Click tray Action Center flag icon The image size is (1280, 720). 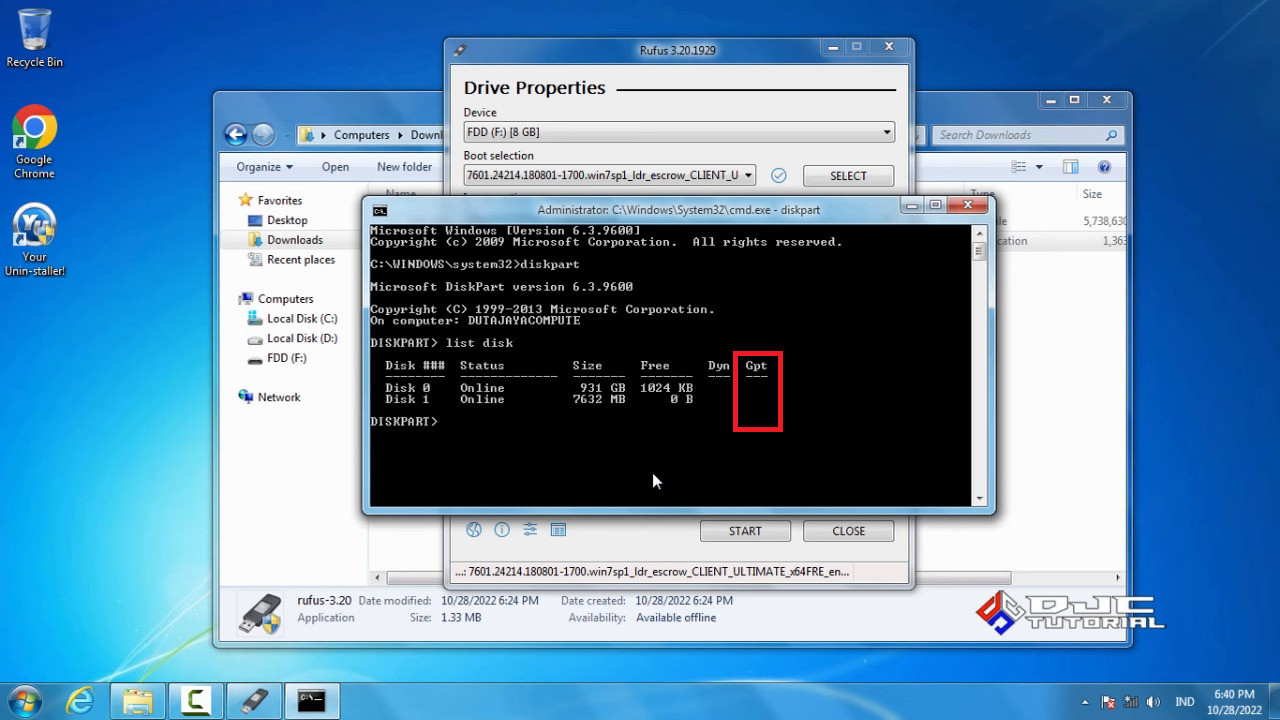(x=1108, y=702)
